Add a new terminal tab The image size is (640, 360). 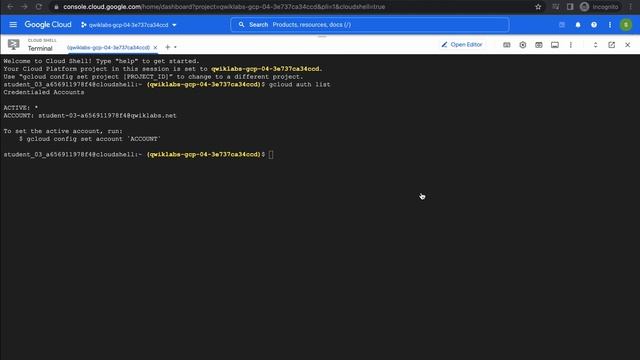167,47
